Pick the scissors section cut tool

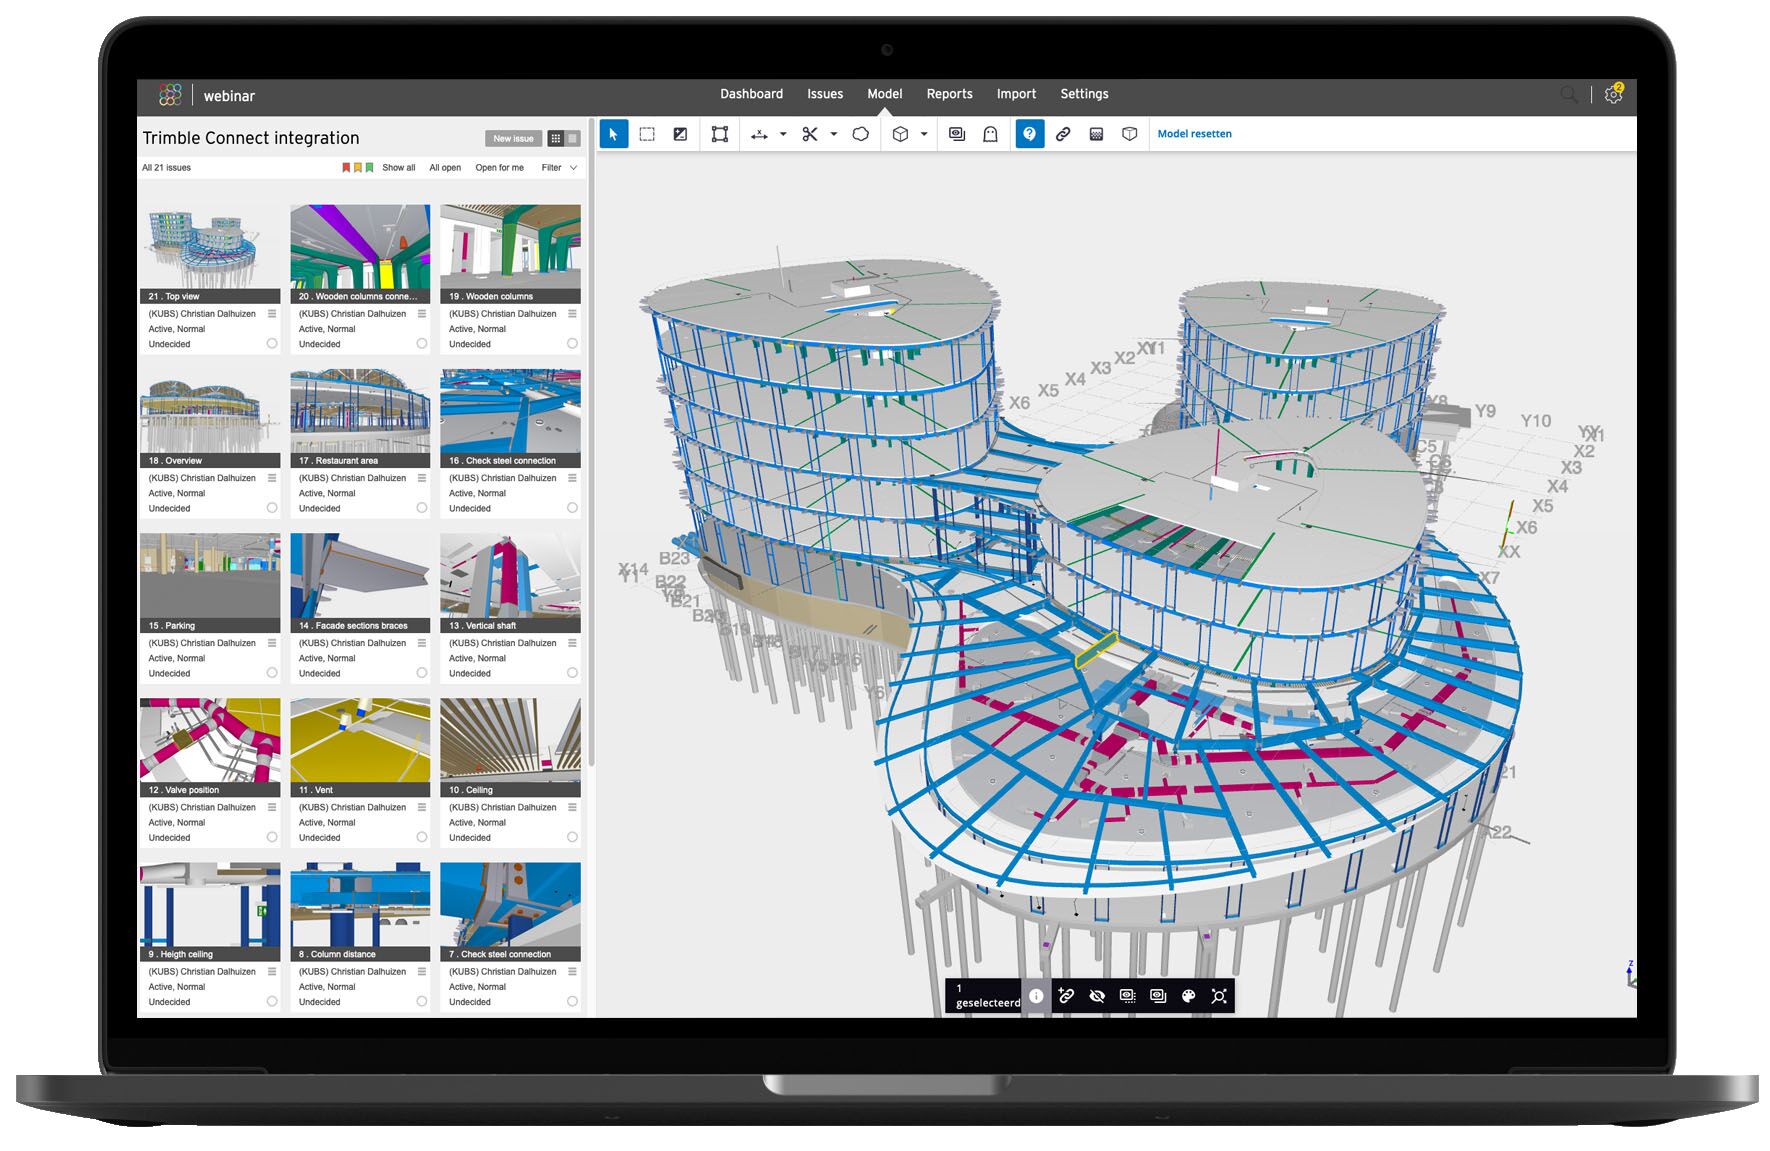810,134
